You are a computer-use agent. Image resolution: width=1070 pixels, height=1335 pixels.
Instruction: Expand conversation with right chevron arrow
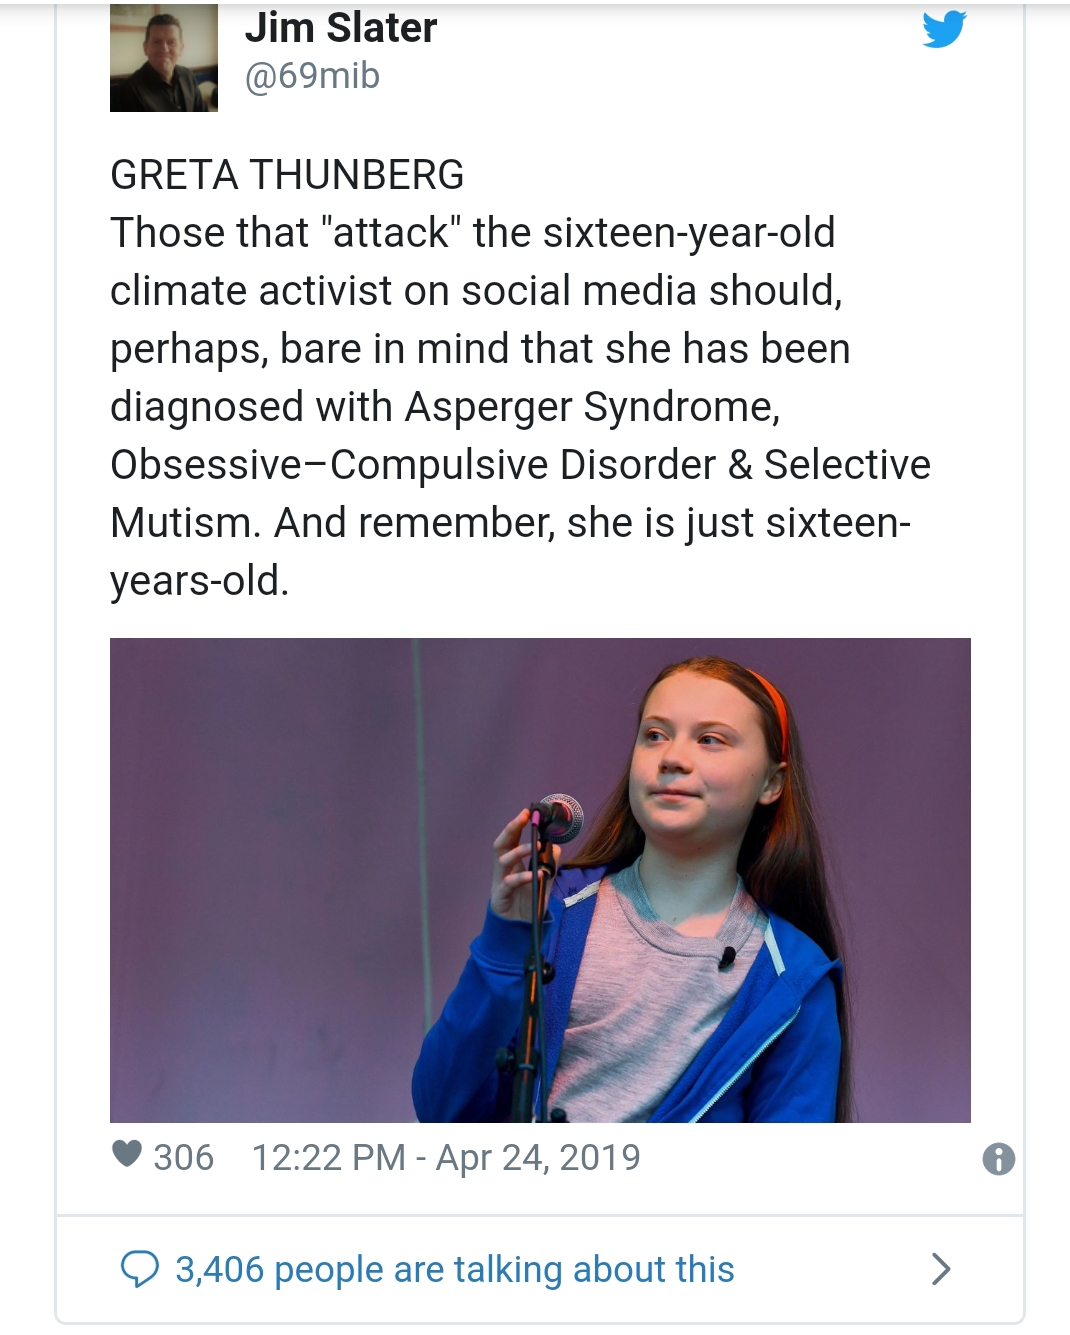click(940, 1269)
